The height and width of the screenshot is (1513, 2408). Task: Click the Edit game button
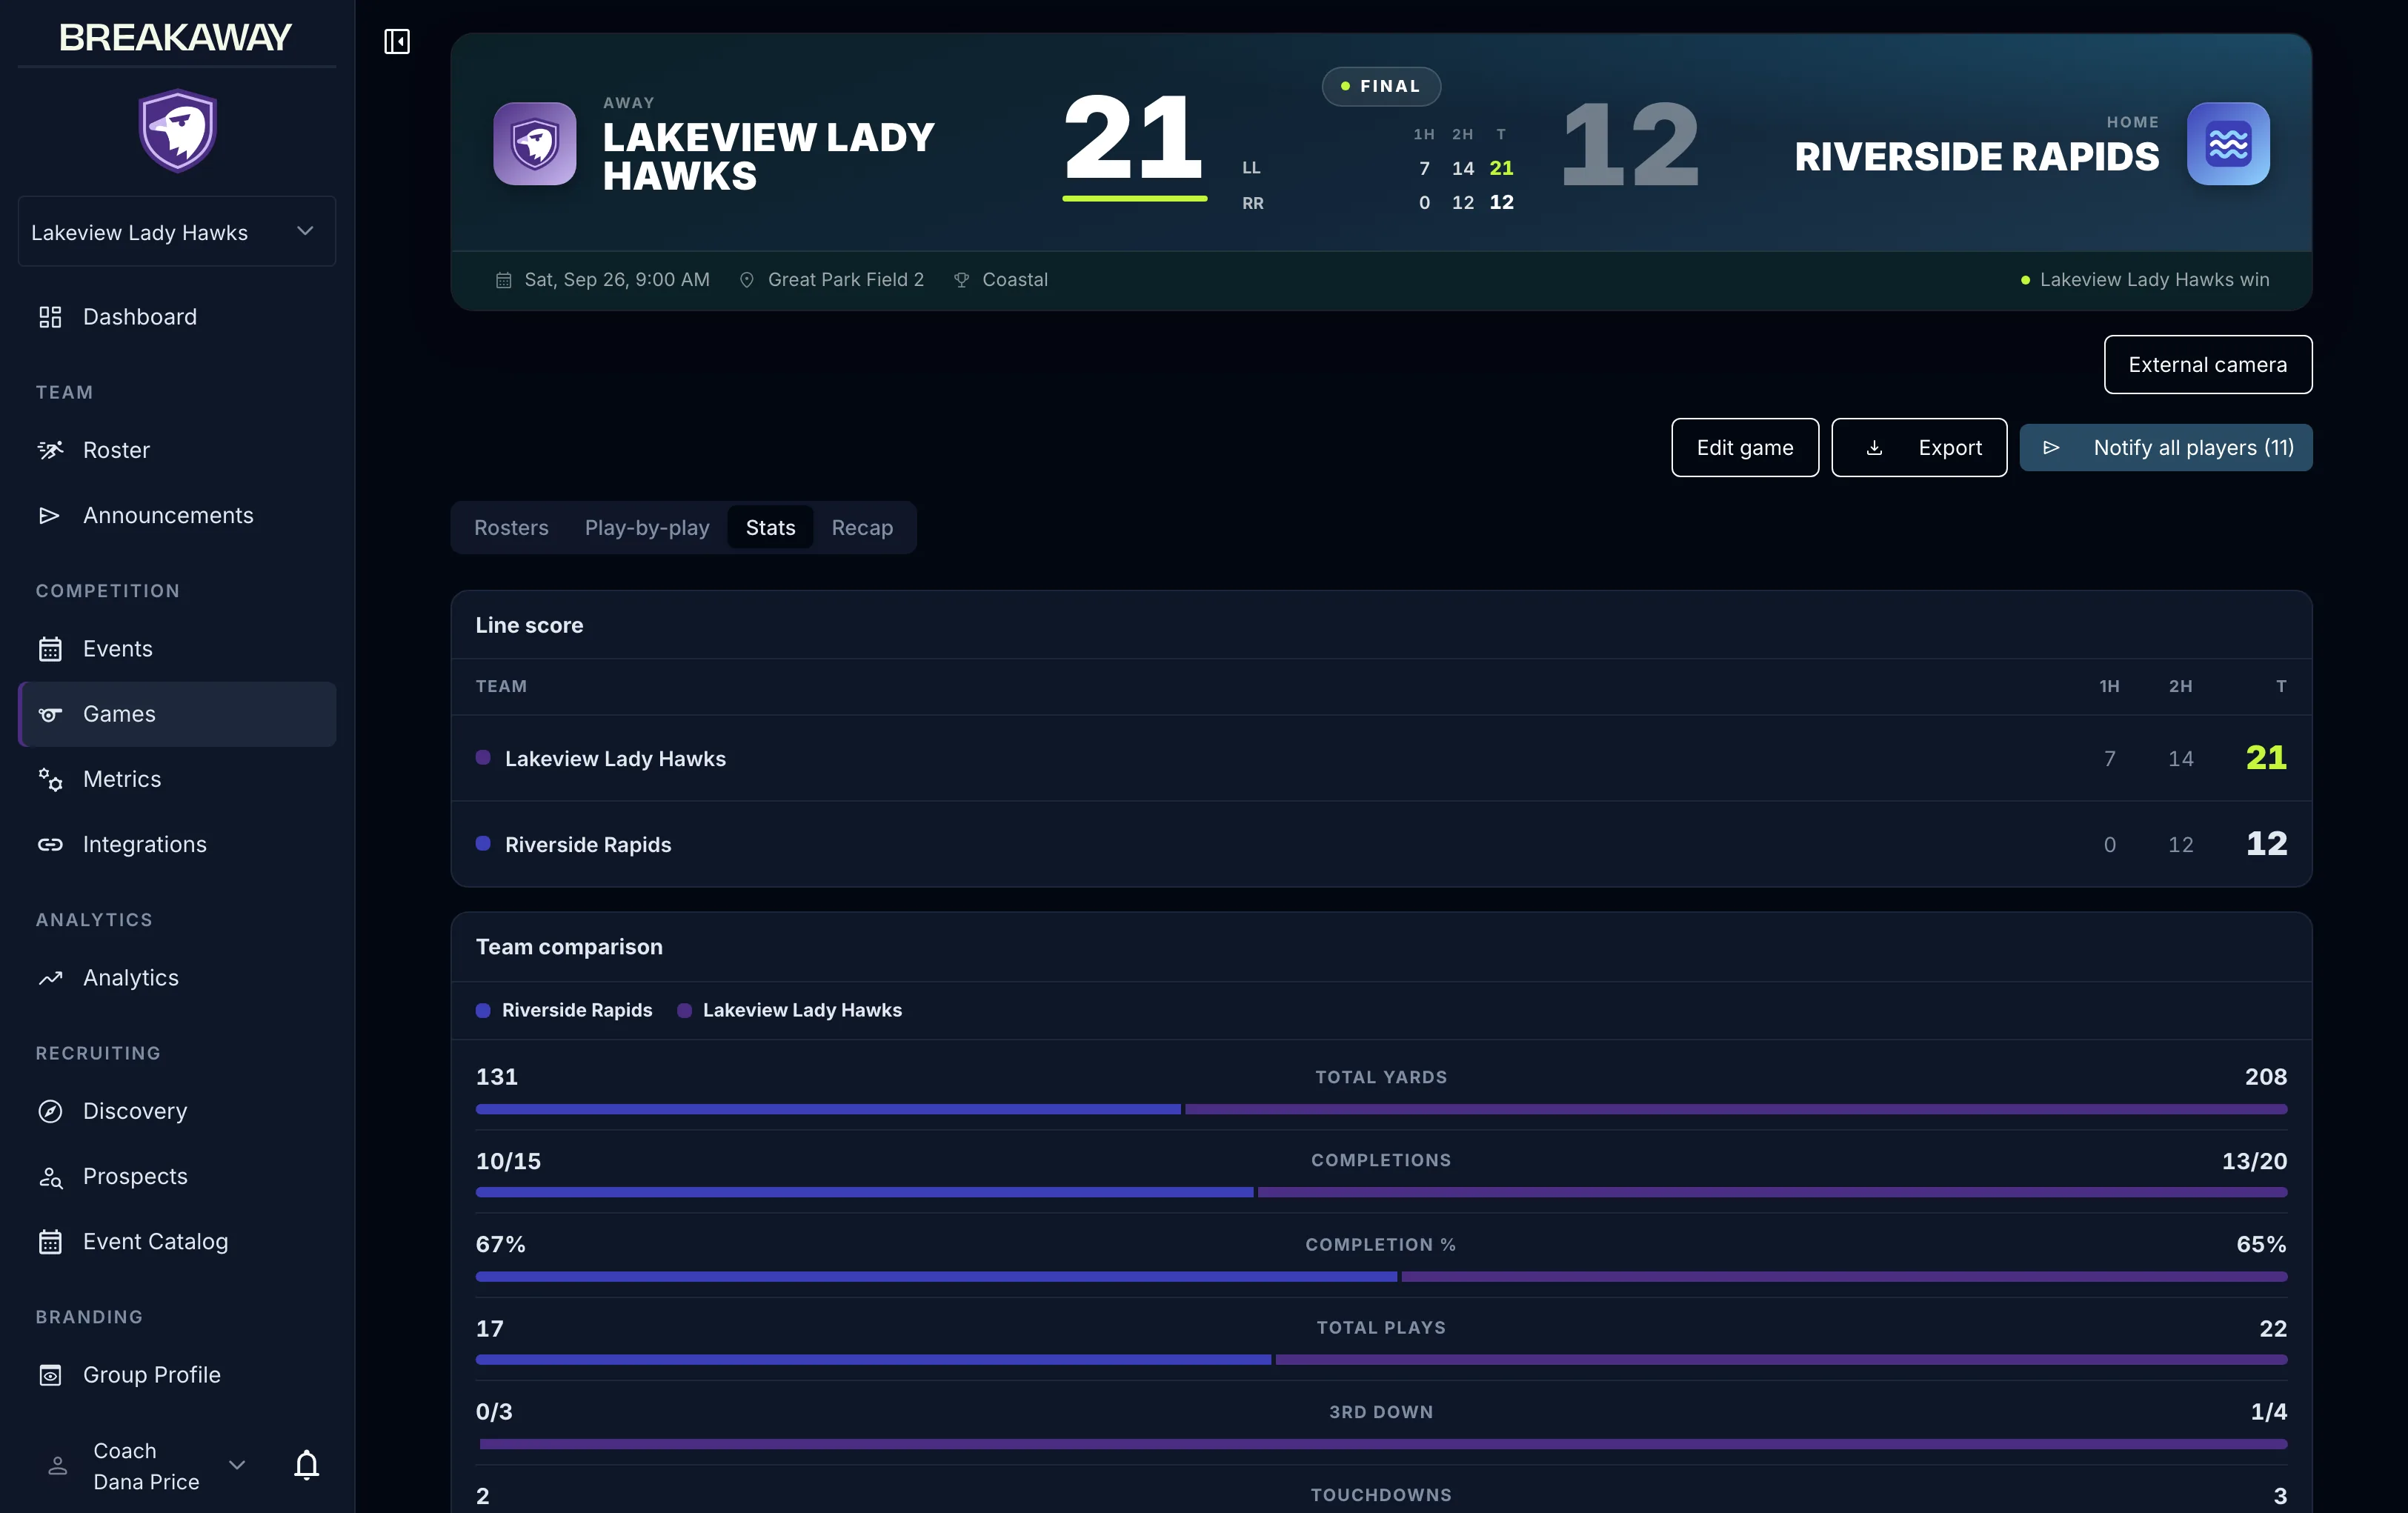point(1744,448)
